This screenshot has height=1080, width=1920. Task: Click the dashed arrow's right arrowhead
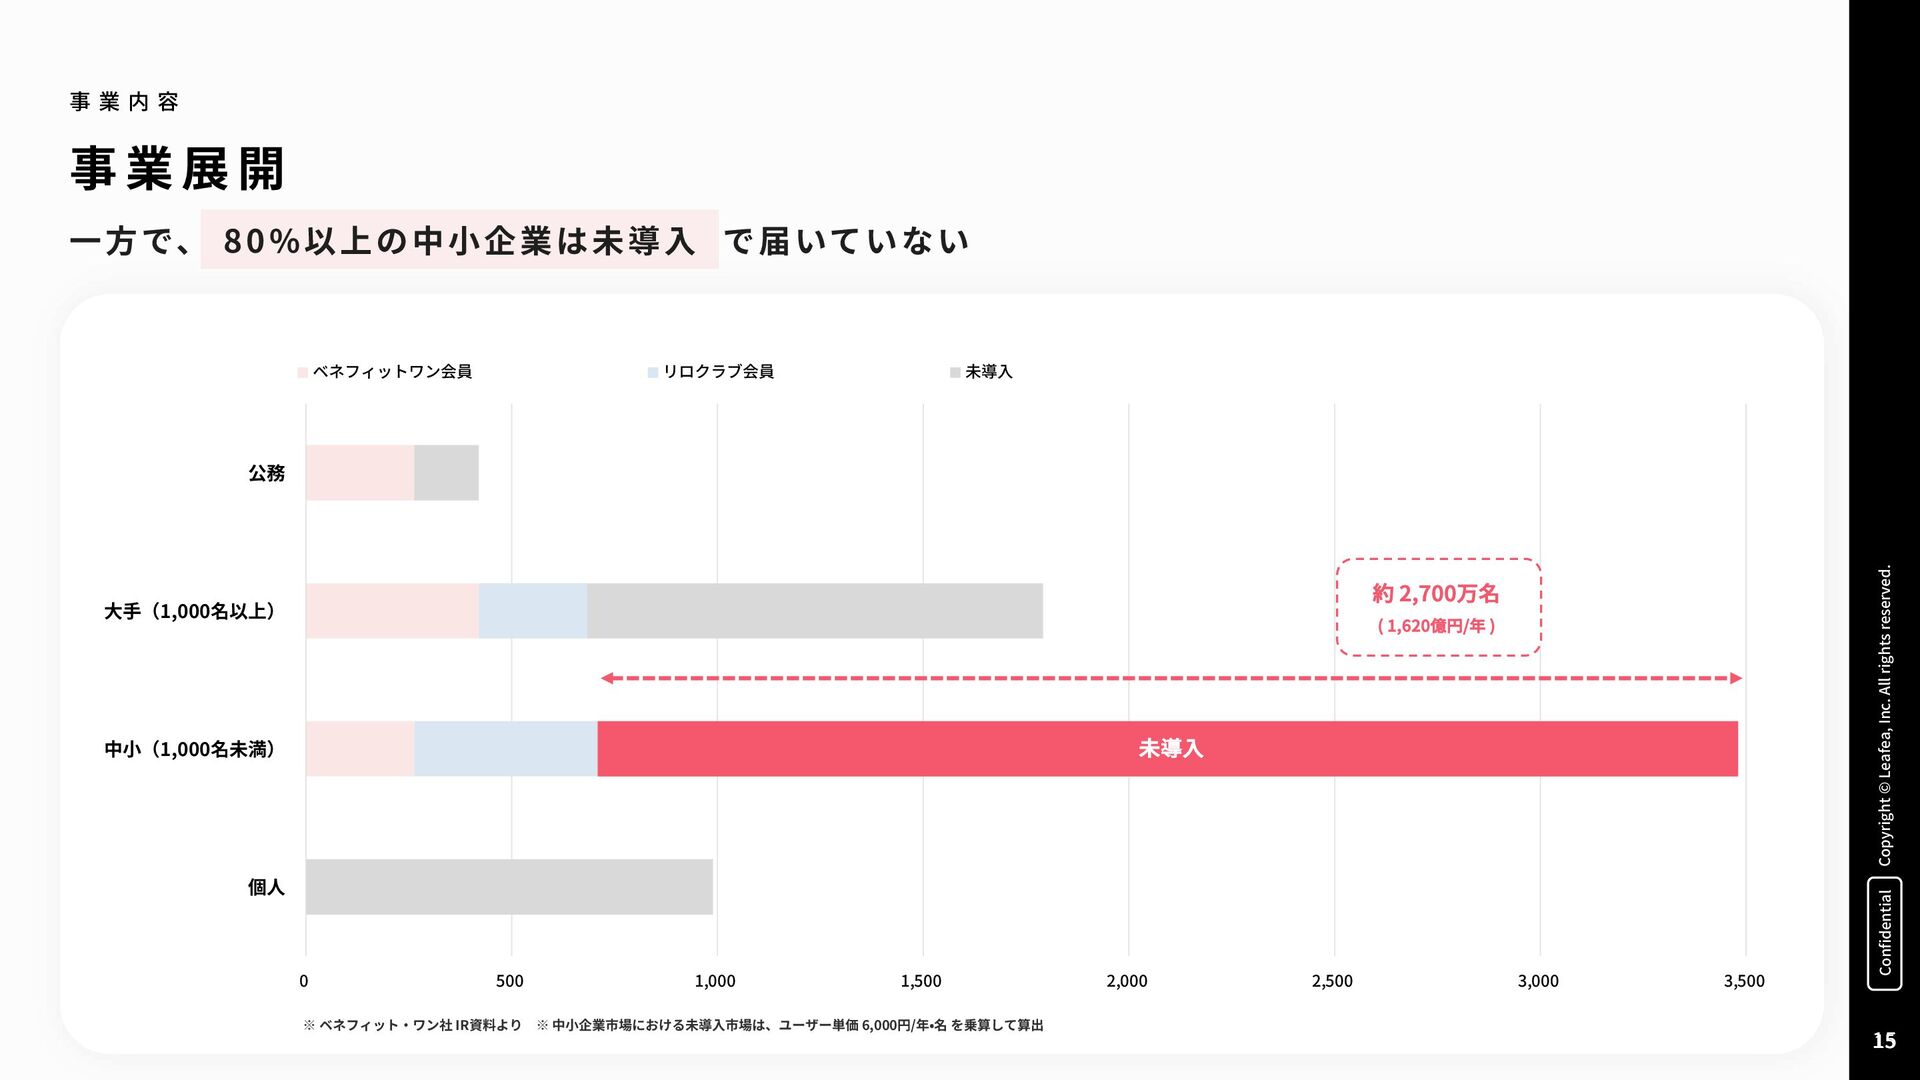pyautogui.click(x=1736, y=678)
